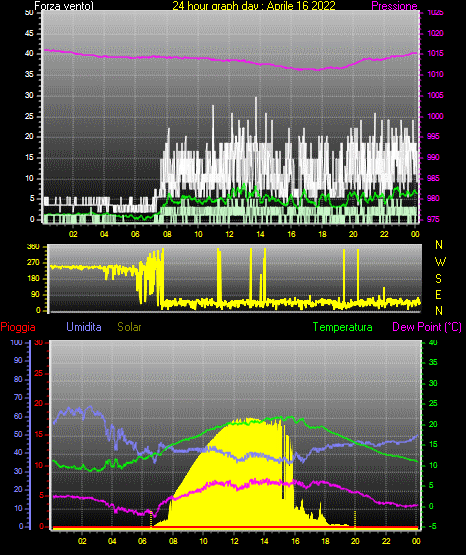466x555 pixels.
Task: Click the W wind direction letter
Action: click(440, 262)
